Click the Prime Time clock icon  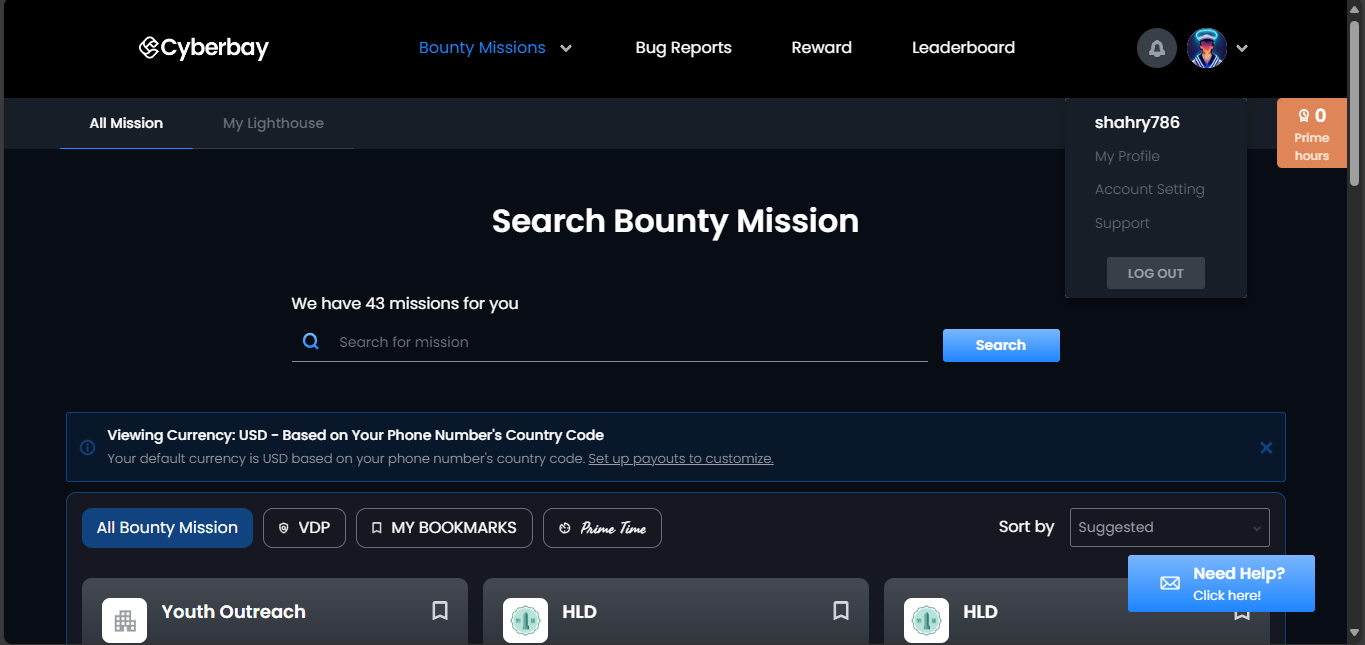click(564, 528)
